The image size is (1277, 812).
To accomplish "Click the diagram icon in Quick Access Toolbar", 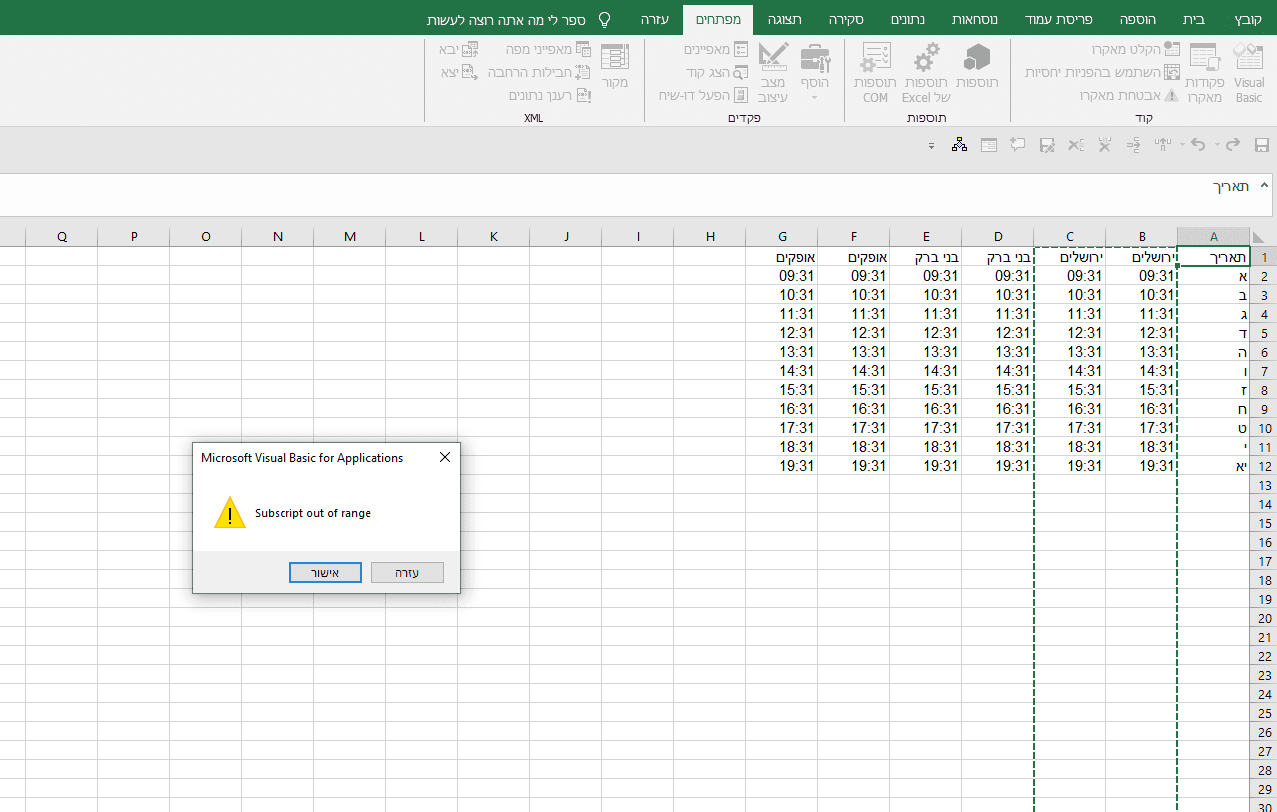I will [959, 145].
